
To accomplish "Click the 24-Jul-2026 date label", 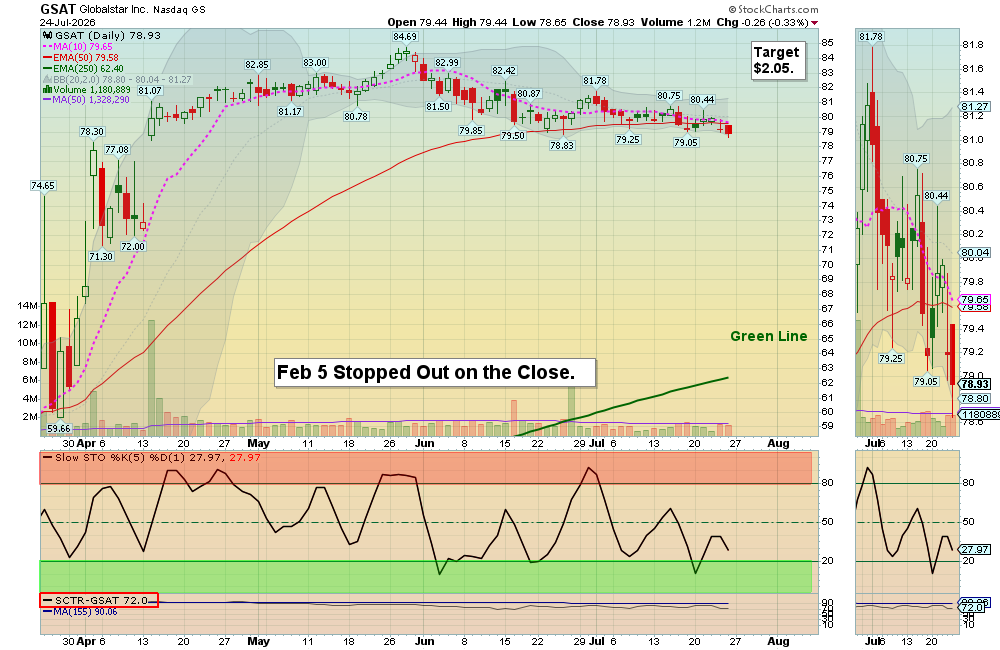I will coord(68,22).
